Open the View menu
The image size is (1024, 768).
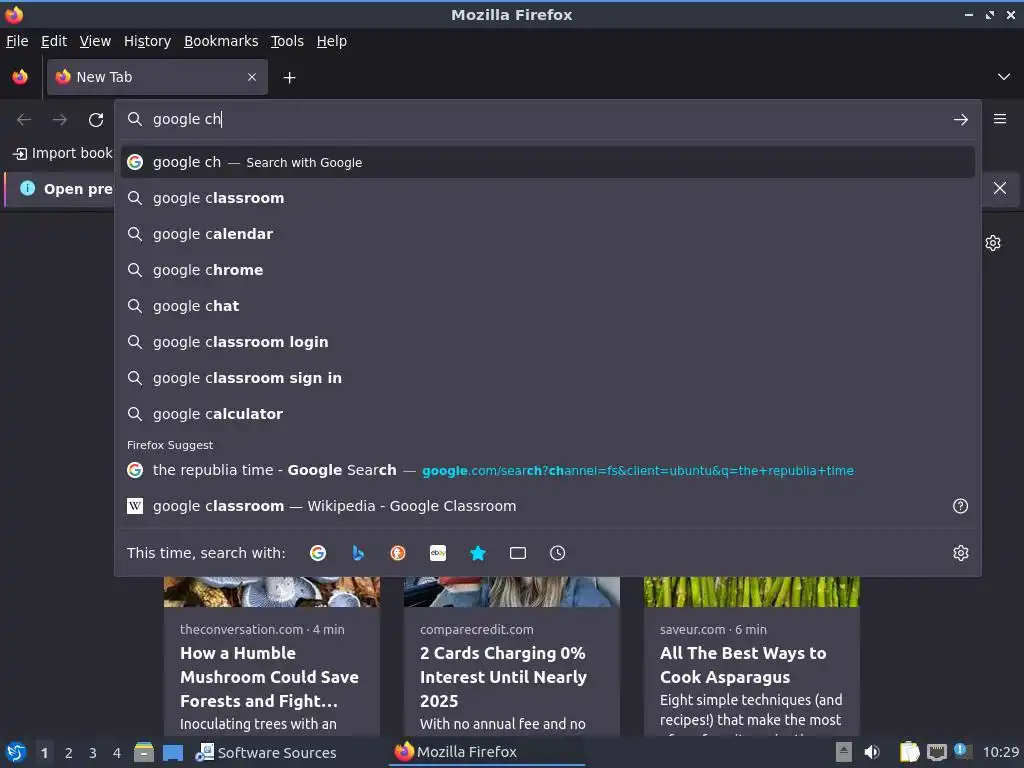click(x=95, y=41)
